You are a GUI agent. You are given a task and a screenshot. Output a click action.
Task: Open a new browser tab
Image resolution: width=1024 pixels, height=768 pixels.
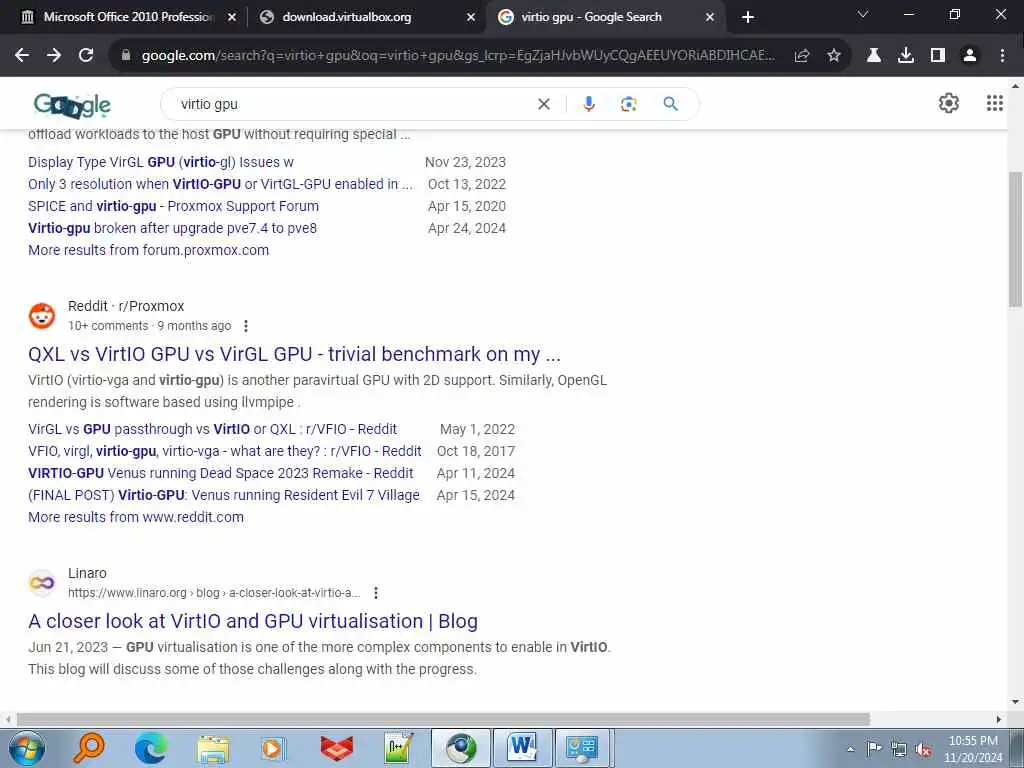(748, 18)
